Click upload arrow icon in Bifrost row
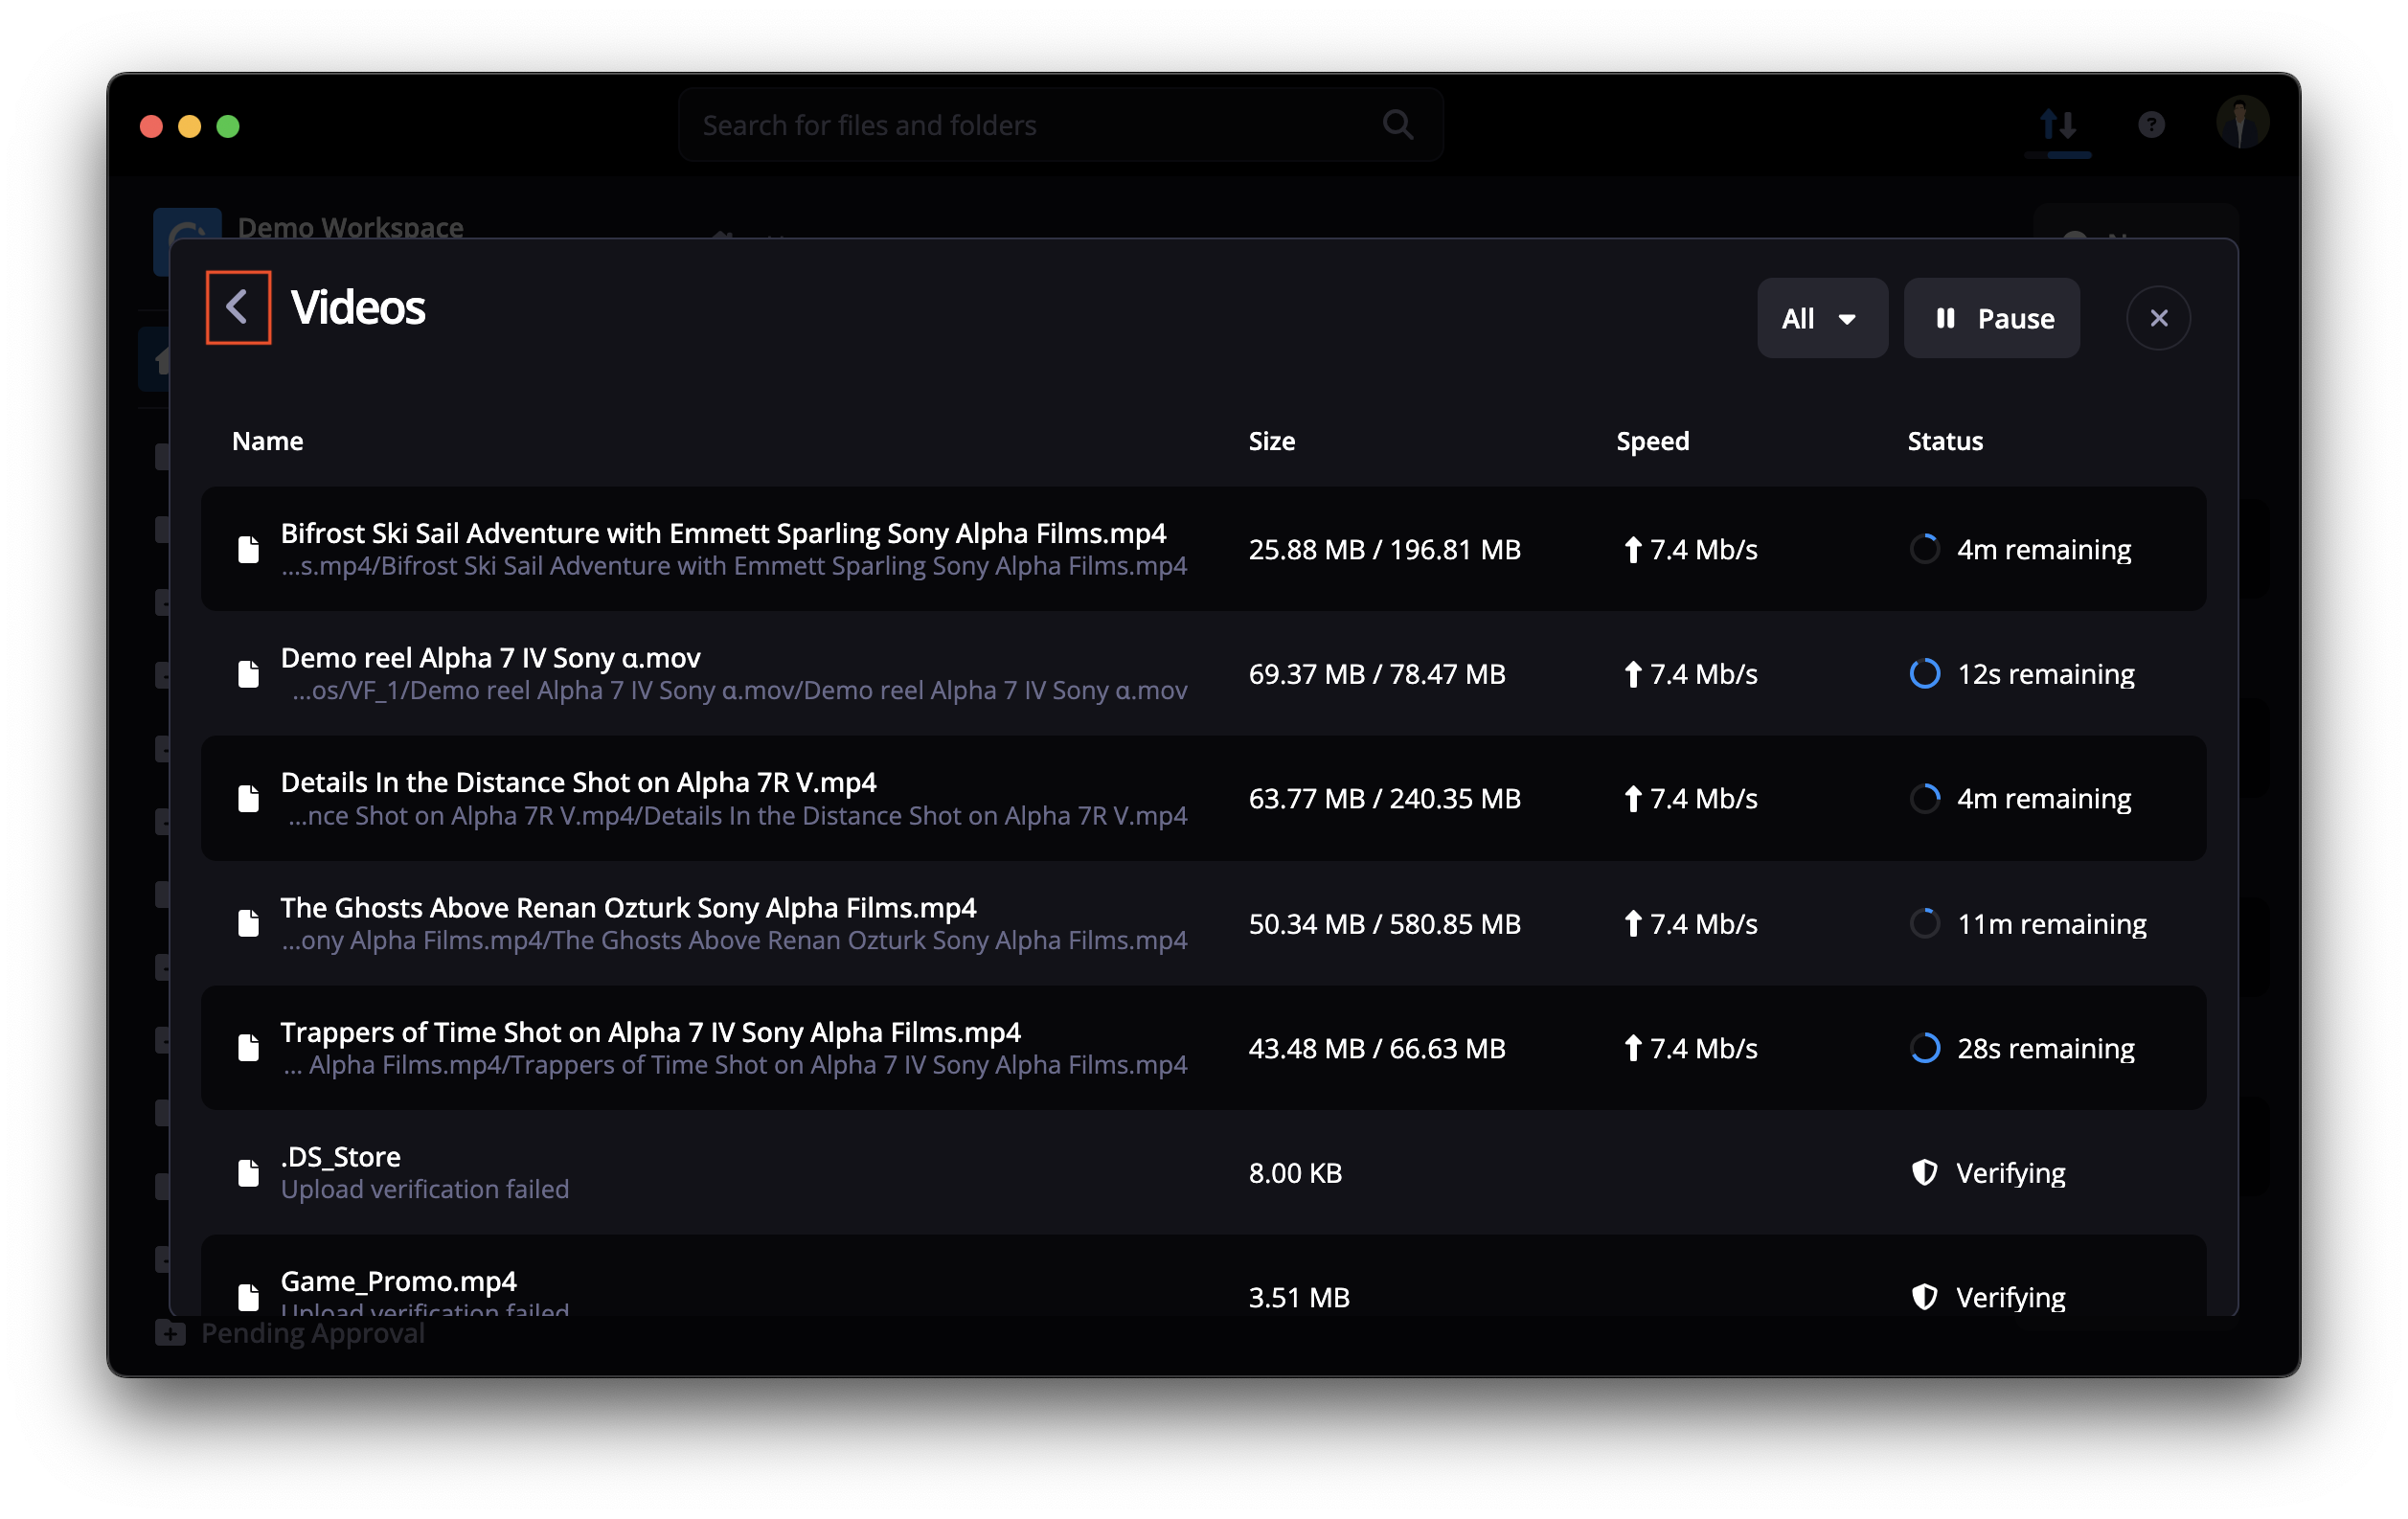 (x=1632, y=549)
